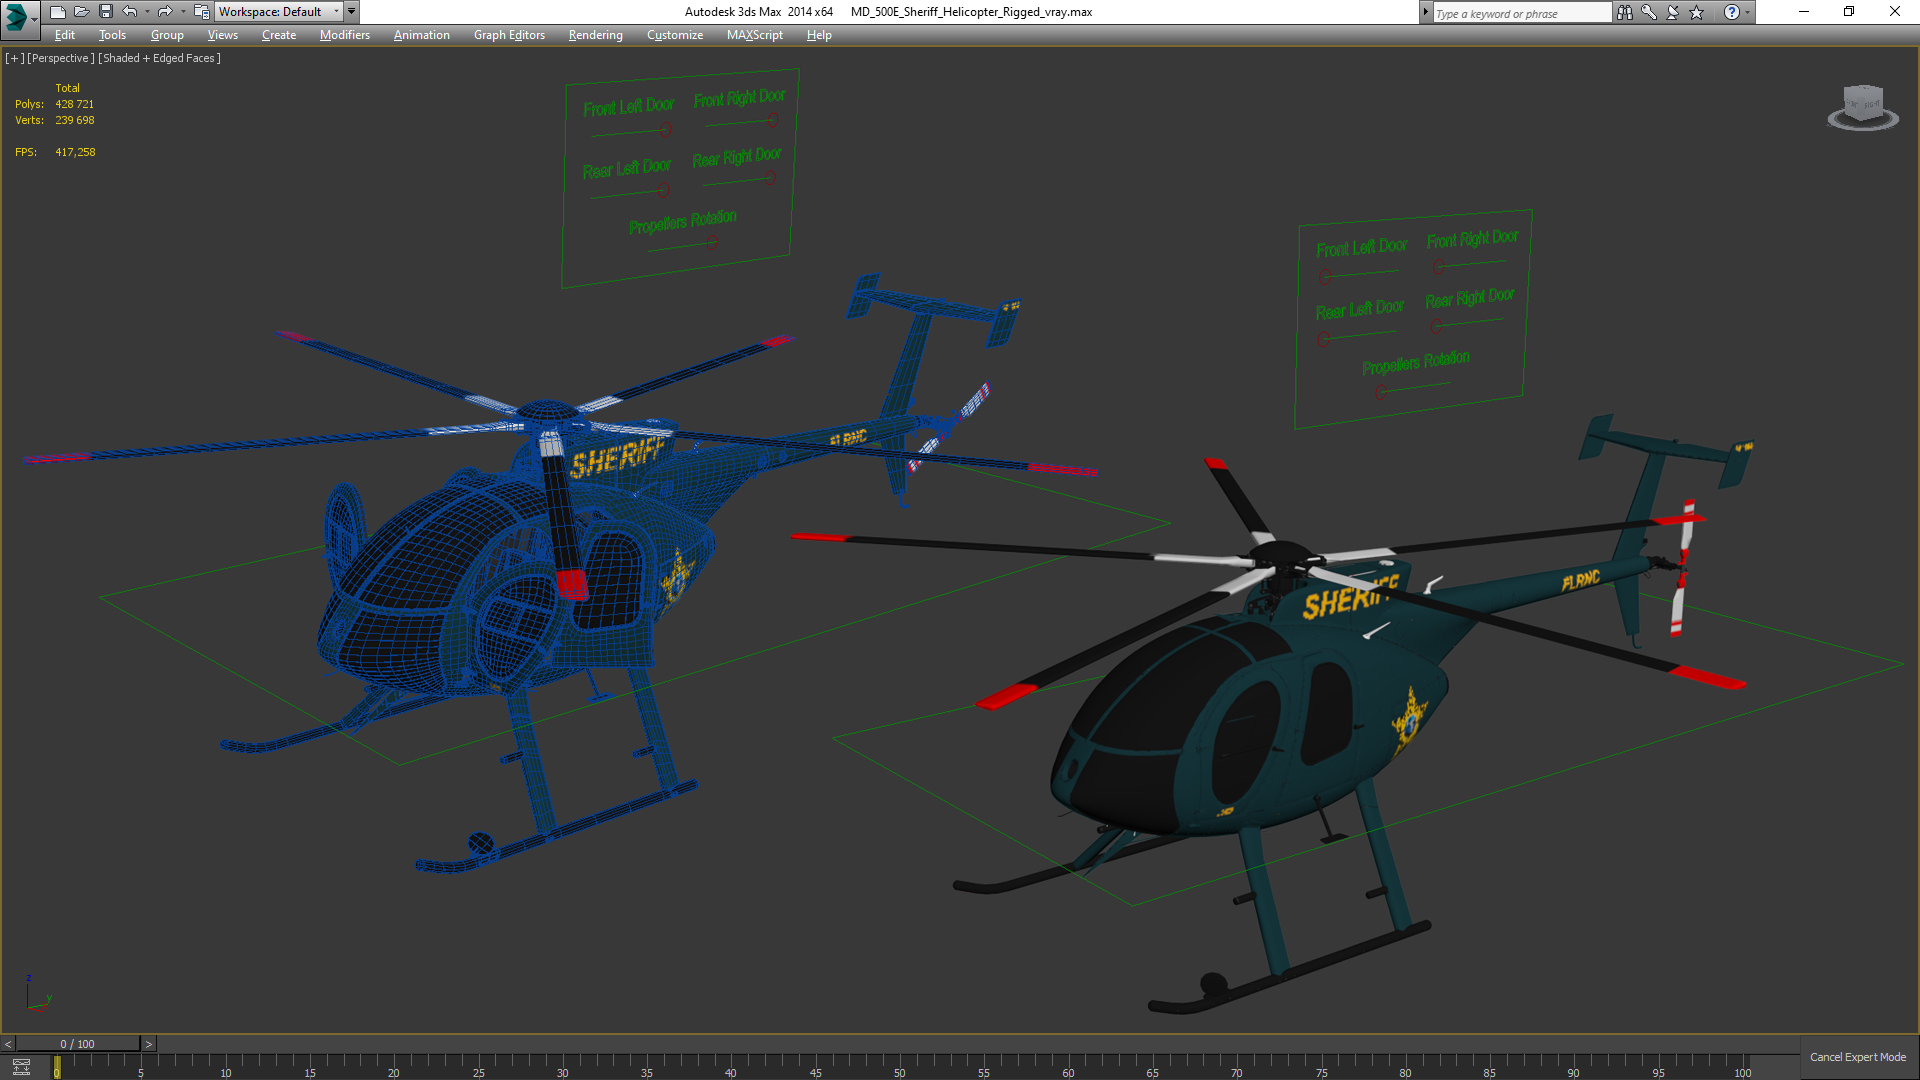Screen dimensions: 1920x1080
Task: Expand the Help dropdown arrow
Action: tap(1748, 12)
